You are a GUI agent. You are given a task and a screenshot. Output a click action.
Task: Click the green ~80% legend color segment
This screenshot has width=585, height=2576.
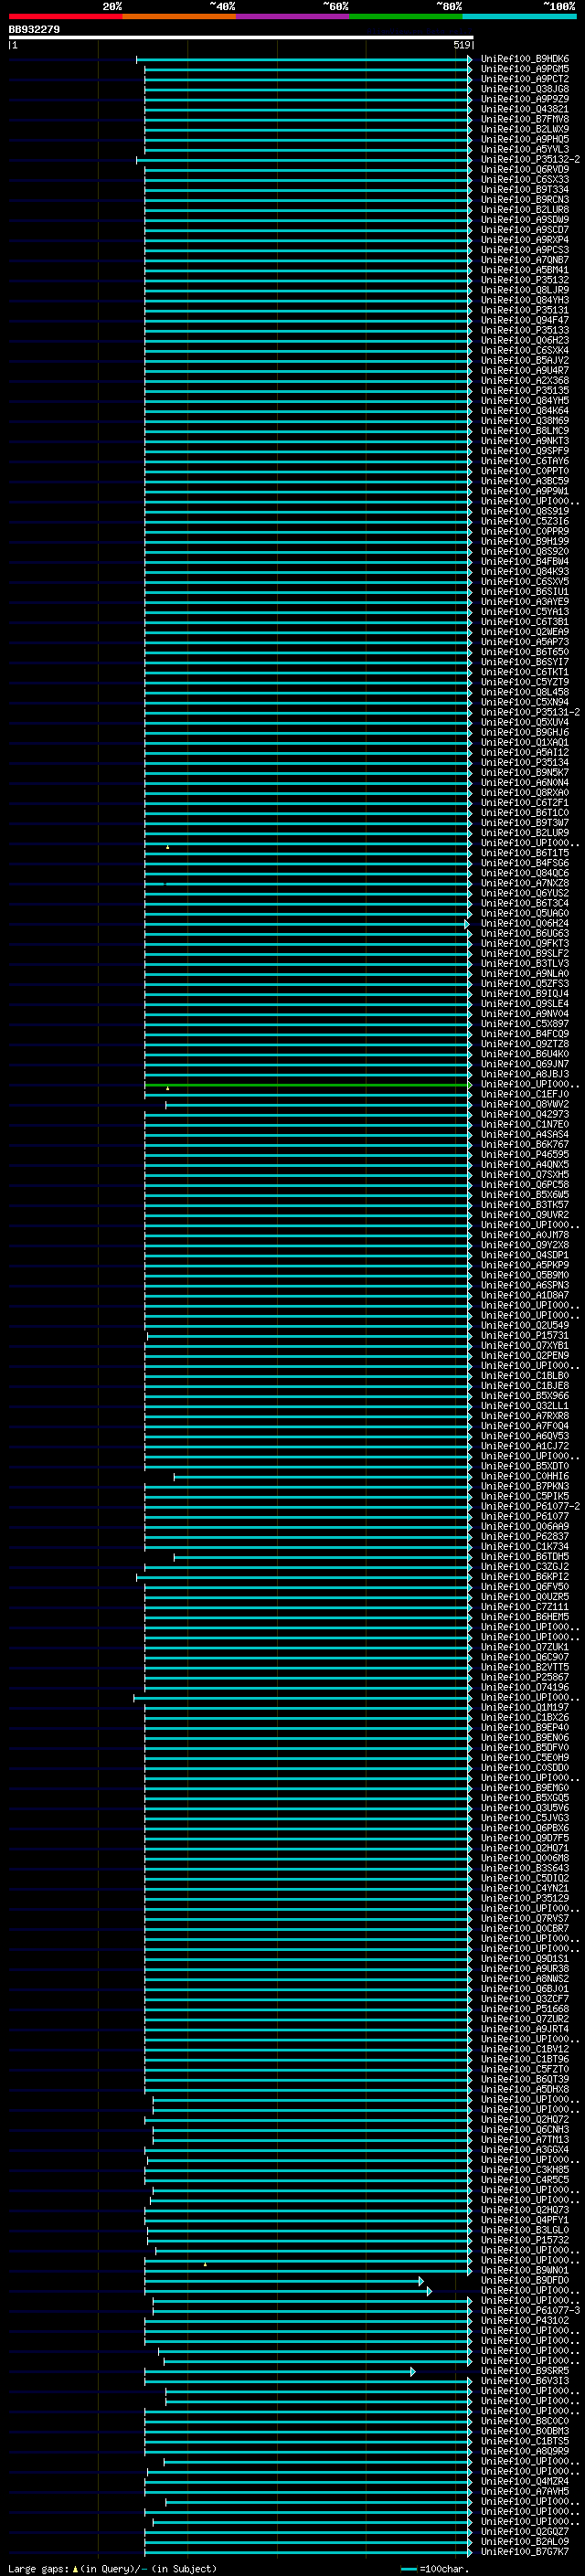click(406, 16)
